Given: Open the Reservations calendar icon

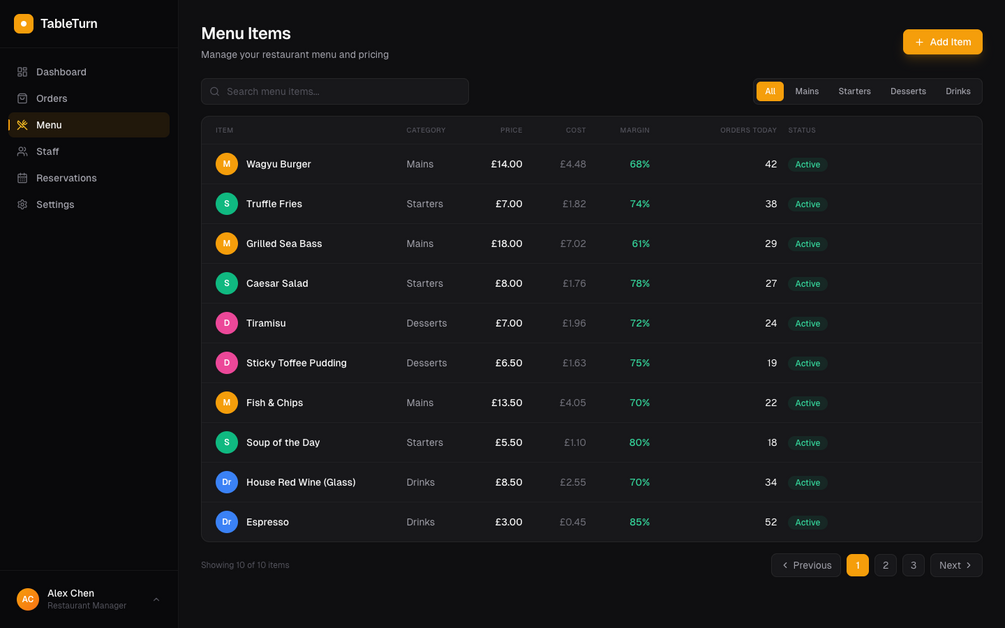Looking at the screenshot, I should 22,178.
